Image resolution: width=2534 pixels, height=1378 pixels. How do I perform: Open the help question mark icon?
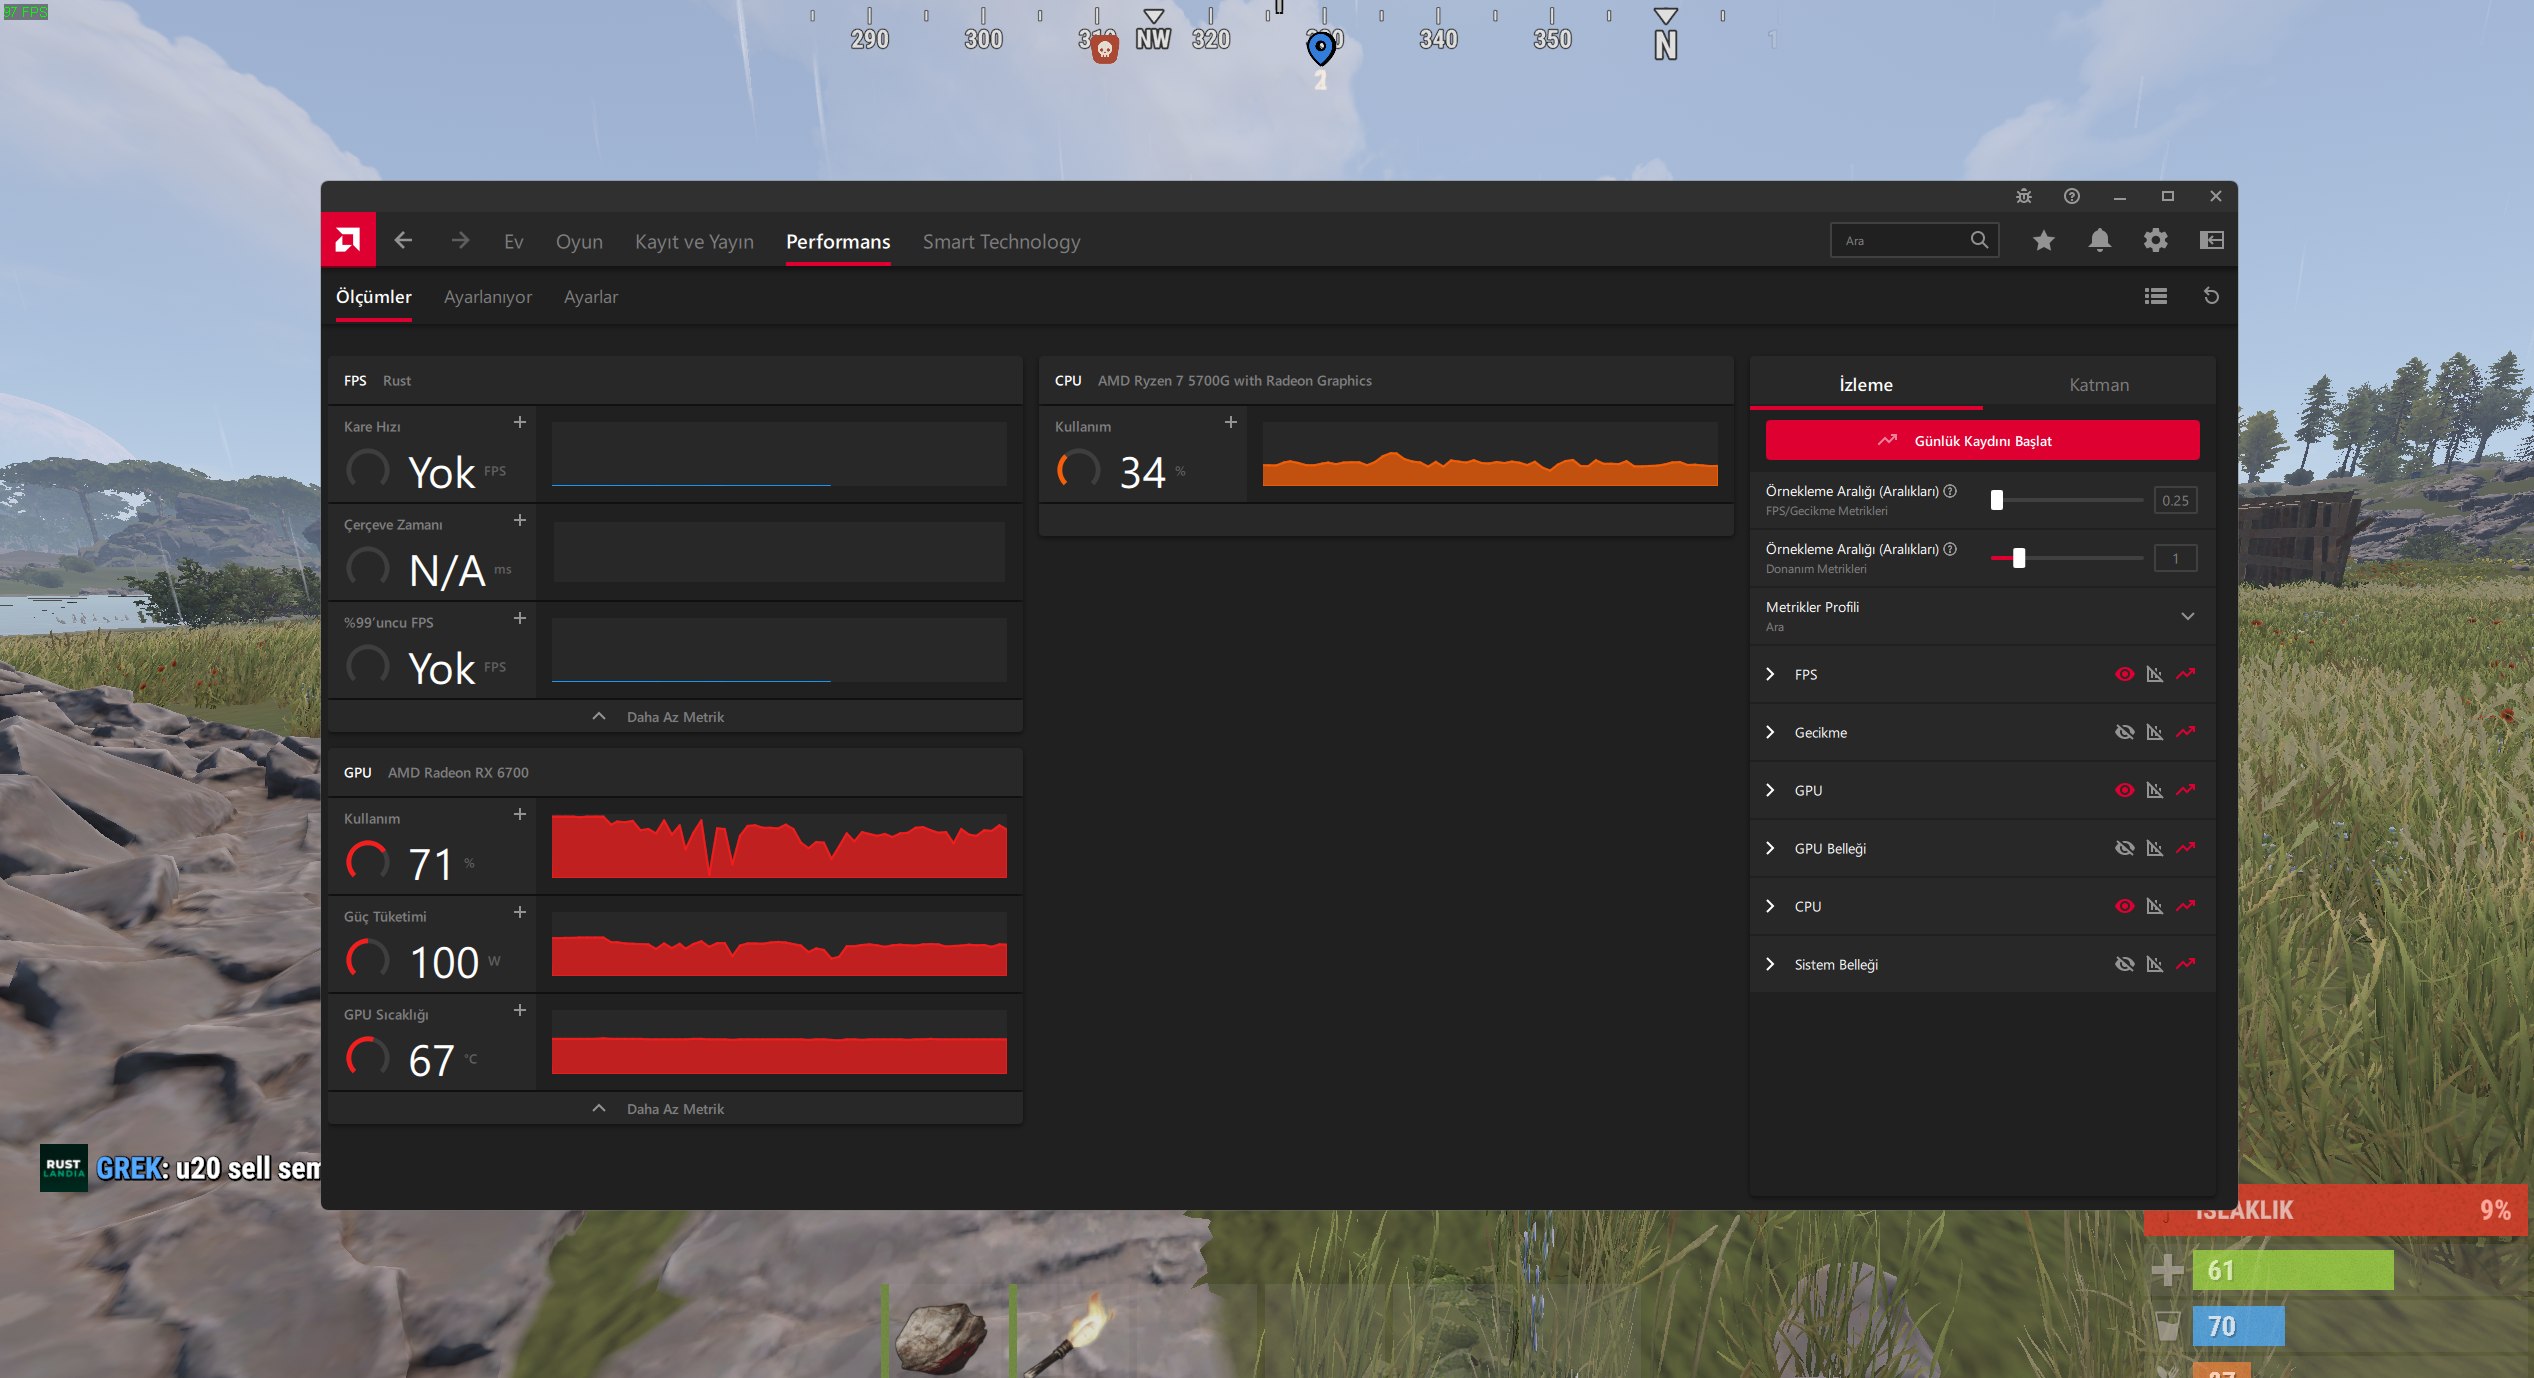pyautogui.click(x=2072, y=197)
